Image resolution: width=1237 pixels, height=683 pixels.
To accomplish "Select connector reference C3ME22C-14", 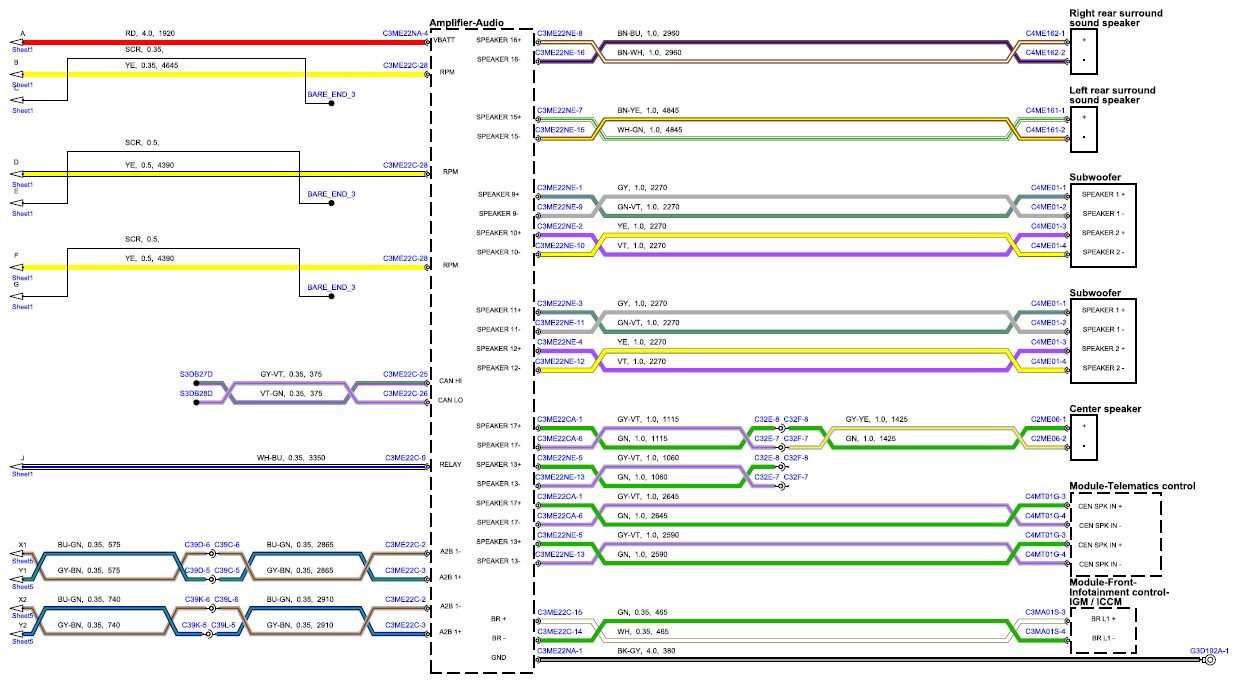I will tap(560, 631).
